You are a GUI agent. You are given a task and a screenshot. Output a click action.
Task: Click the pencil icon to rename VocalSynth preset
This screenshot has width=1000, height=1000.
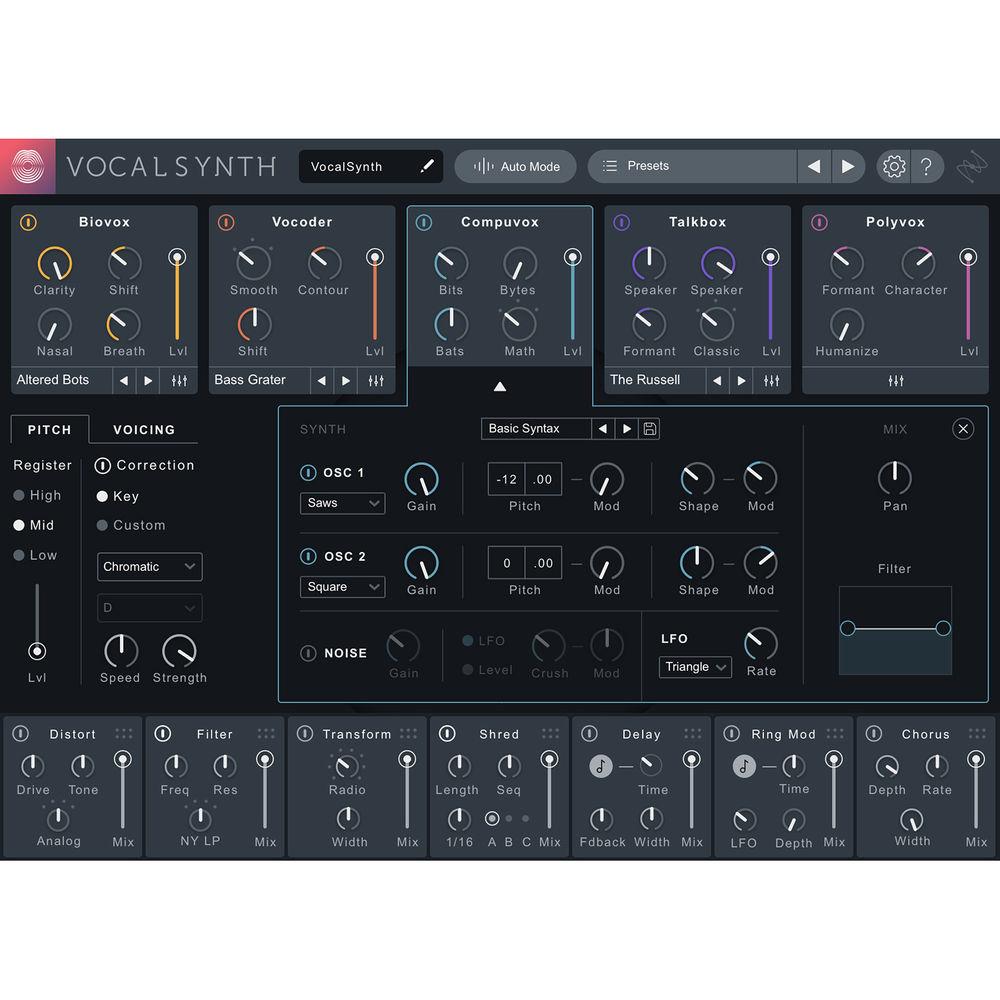coord(428,166)
